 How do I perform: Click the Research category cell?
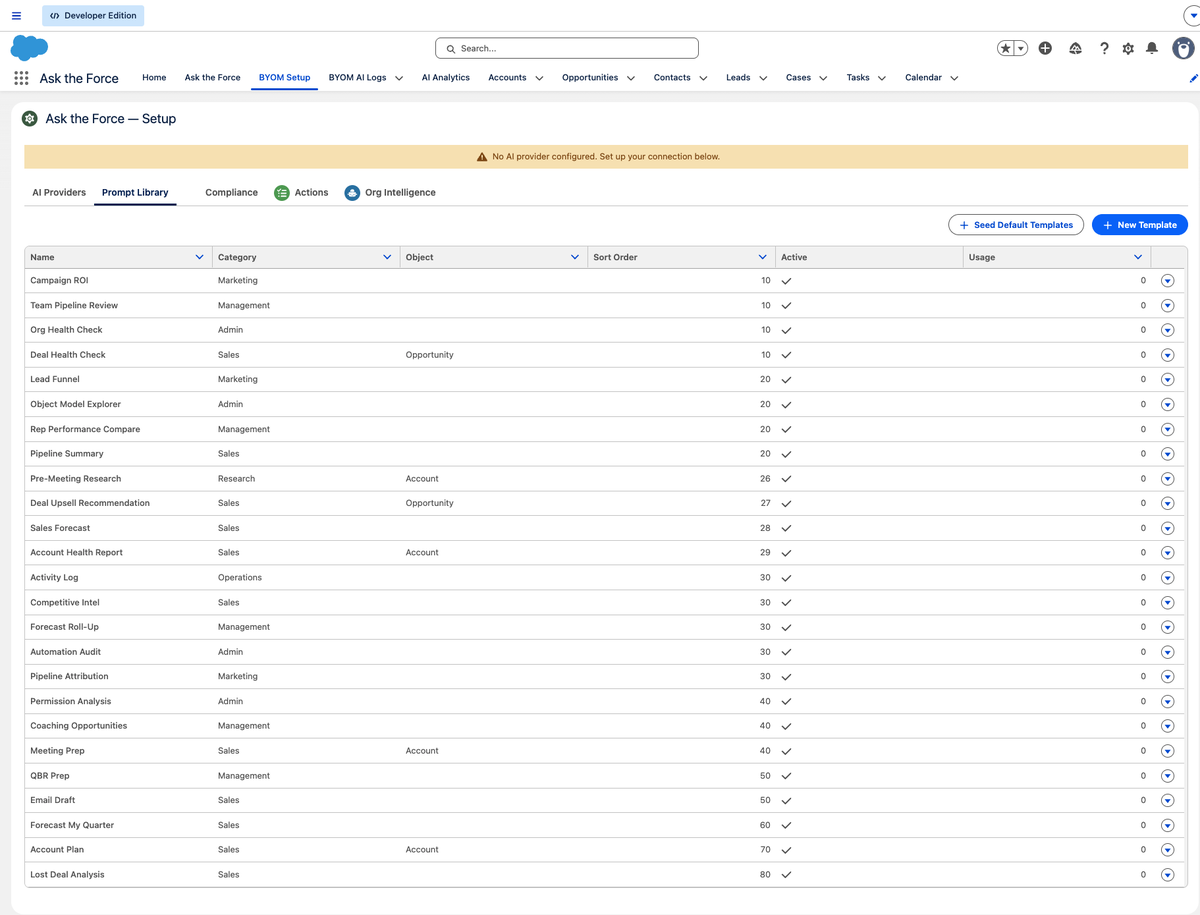236,479
